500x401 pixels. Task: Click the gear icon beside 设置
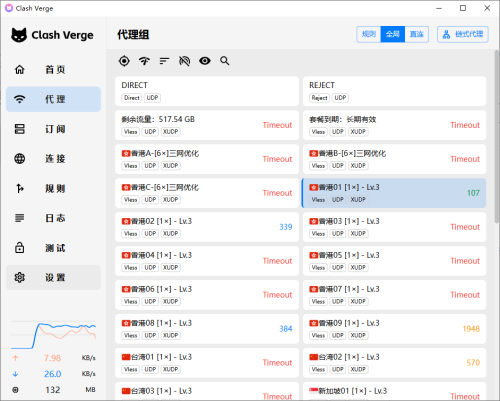tap(20, 277)
